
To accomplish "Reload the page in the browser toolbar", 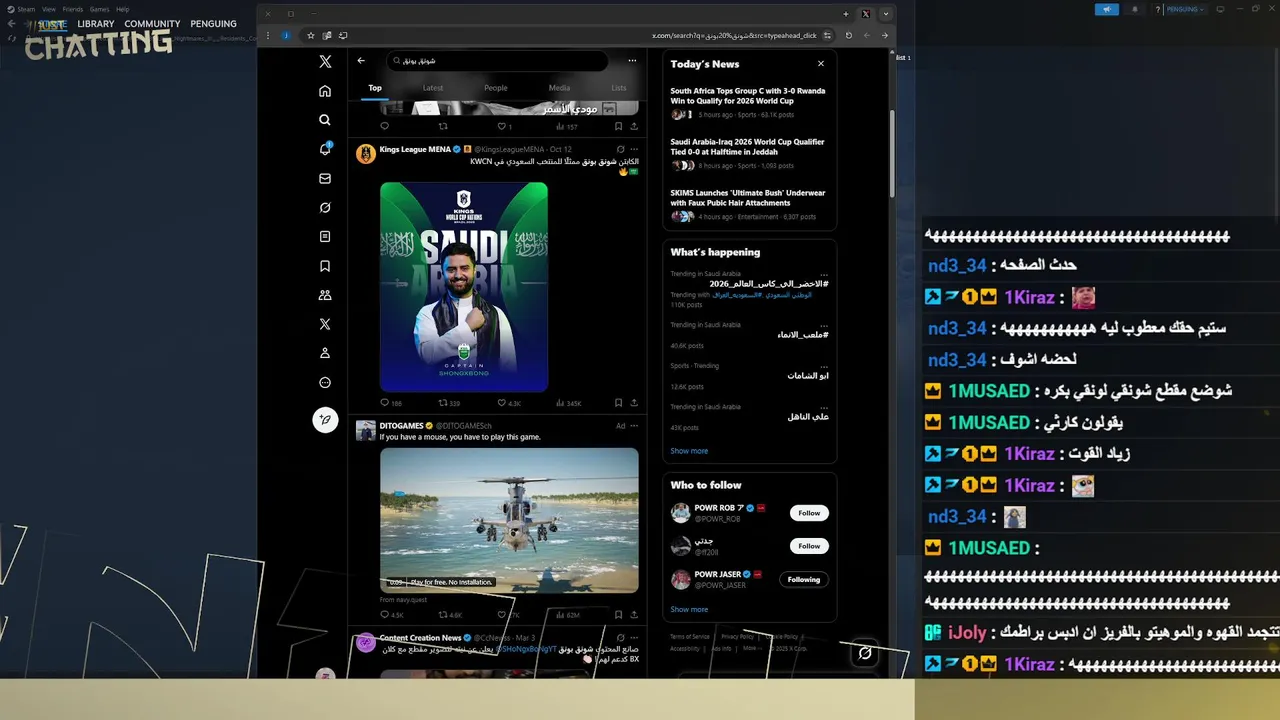I will click(x=849, y=35).
